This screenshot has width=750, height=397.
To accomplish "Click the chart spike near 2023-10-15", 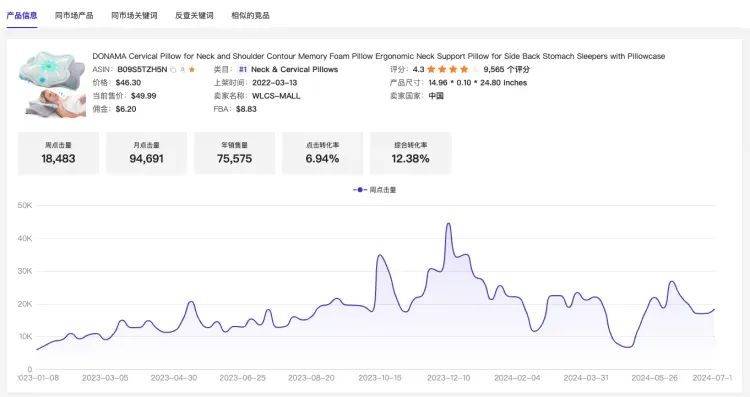I will pyautogui.click(x=380, y=255).
